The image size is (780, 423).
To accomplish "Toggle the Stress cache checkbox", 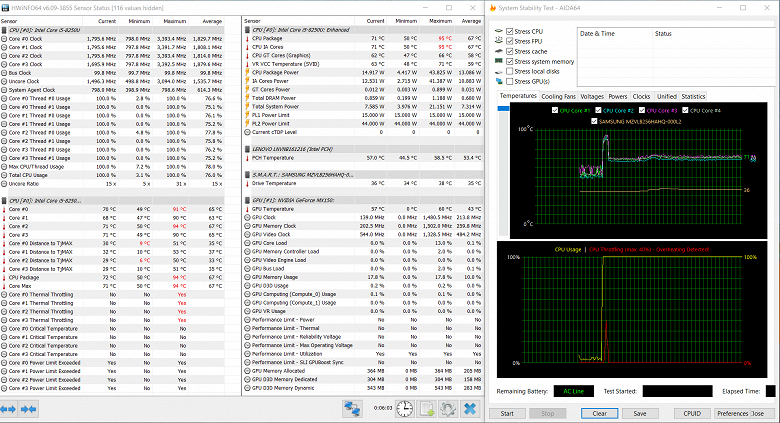I will click(x=509, y=51).
